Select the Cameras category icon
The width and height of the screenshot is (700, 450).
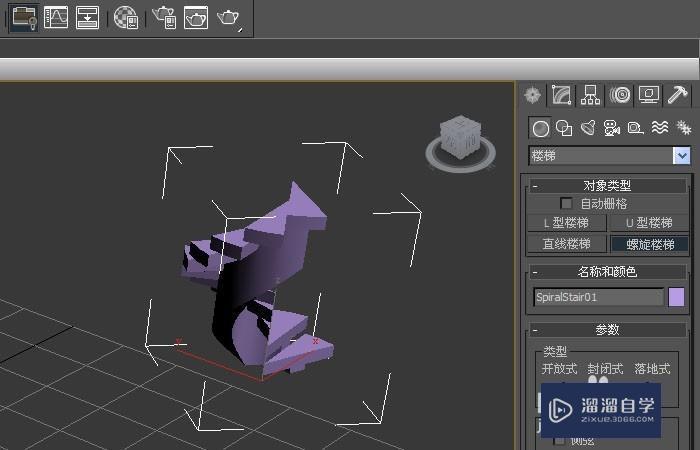[612, 128]
